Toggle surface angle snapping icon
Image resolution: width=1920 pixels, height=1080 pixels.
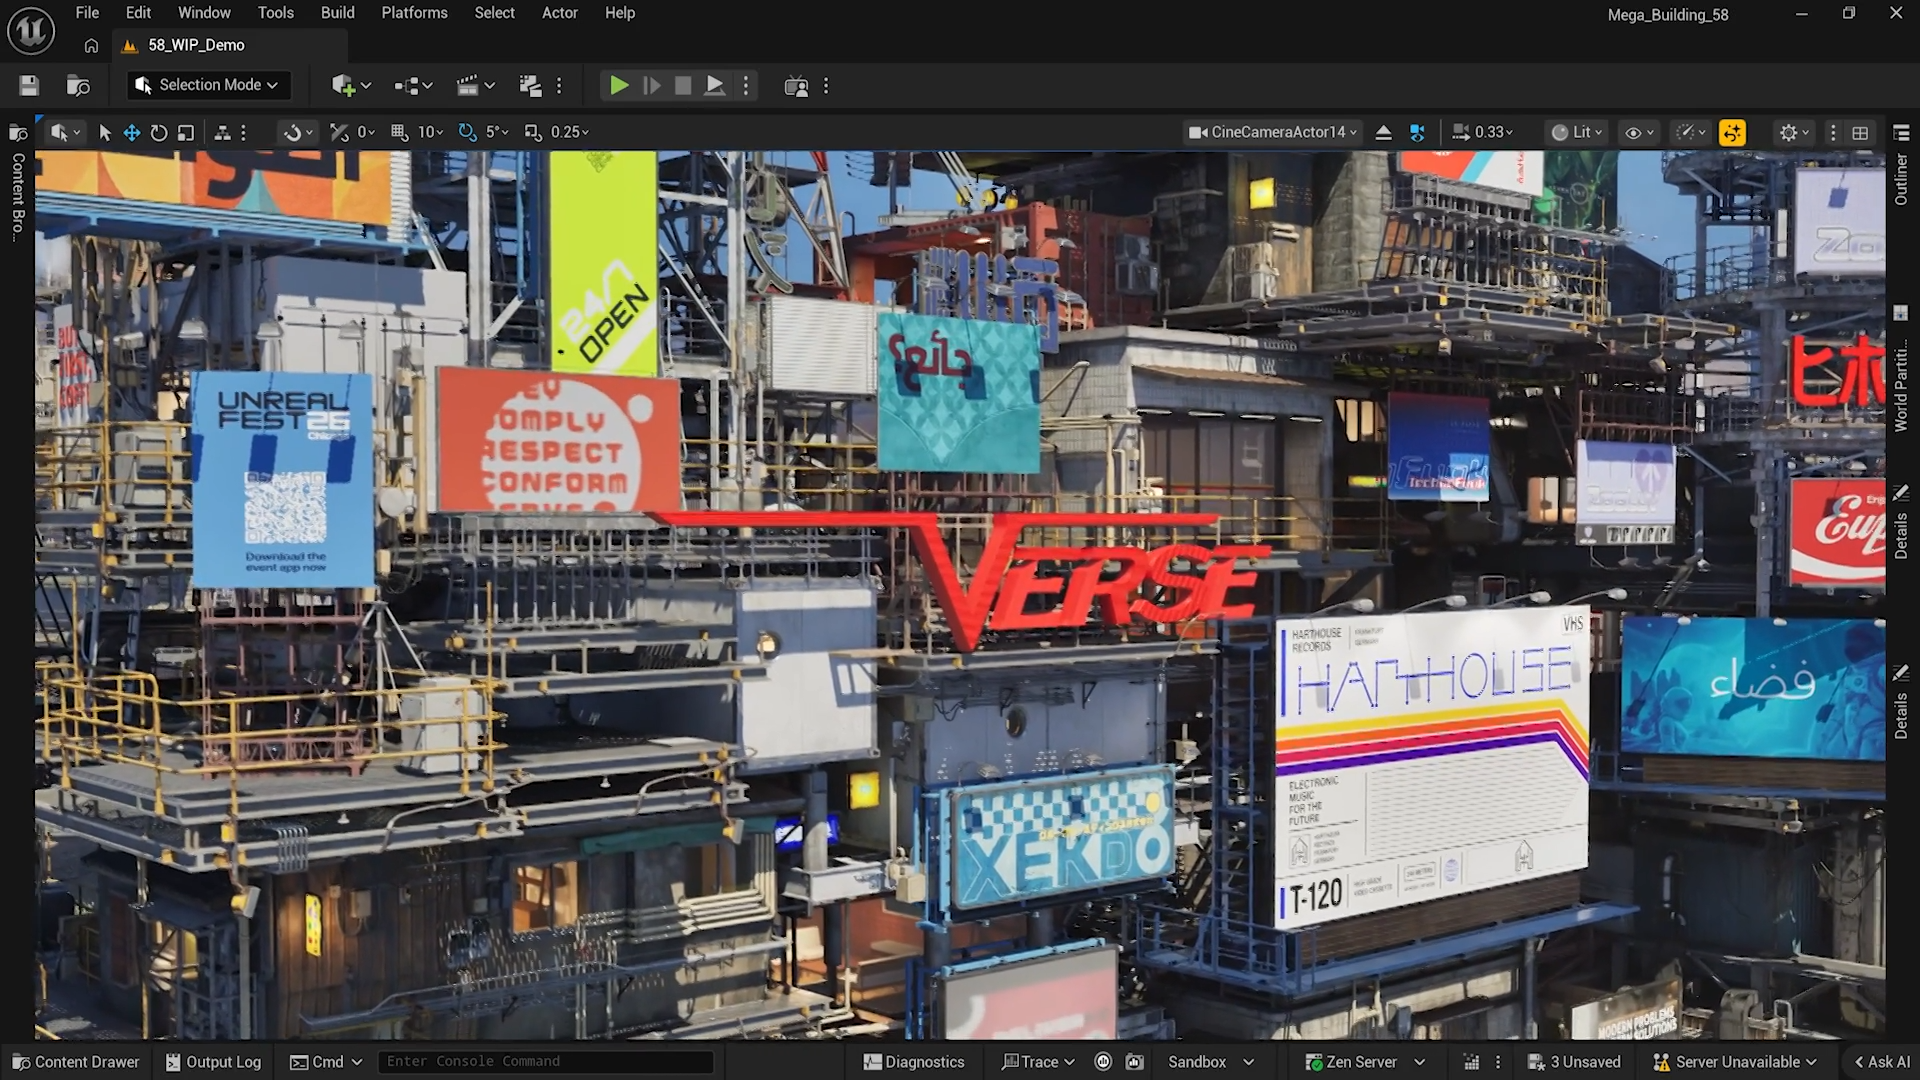pyautogui.click(x=340, y=132)
